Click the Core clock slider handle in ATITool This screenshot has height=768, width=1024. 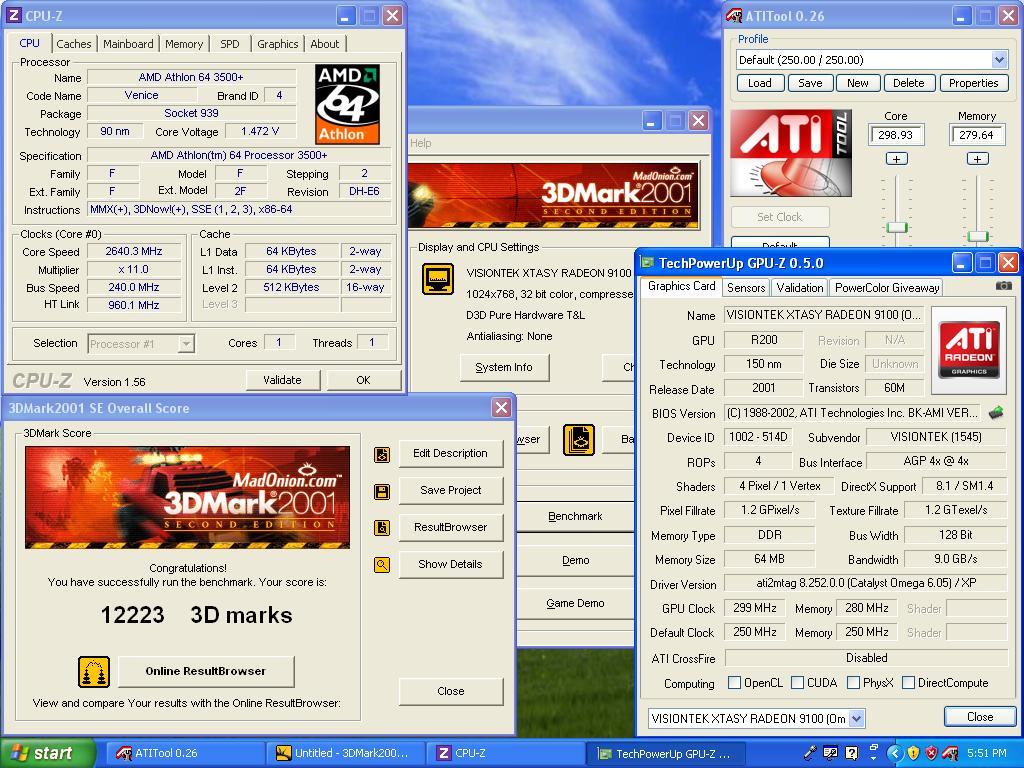click(x=897, y=227)
